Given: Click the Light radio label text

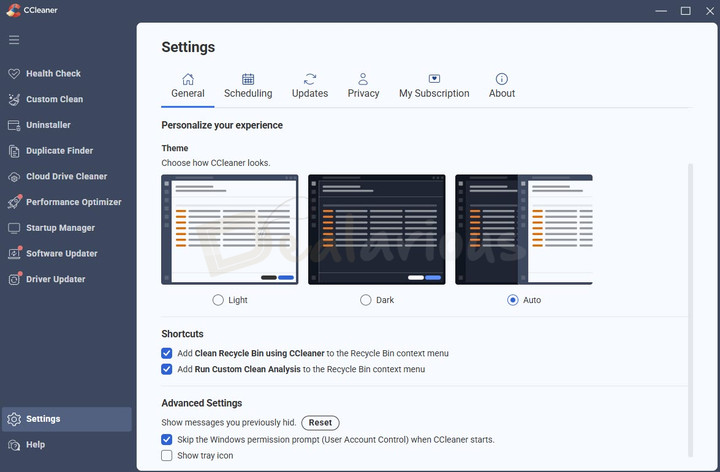Looking at the screenshot, I should click(238, 300).
